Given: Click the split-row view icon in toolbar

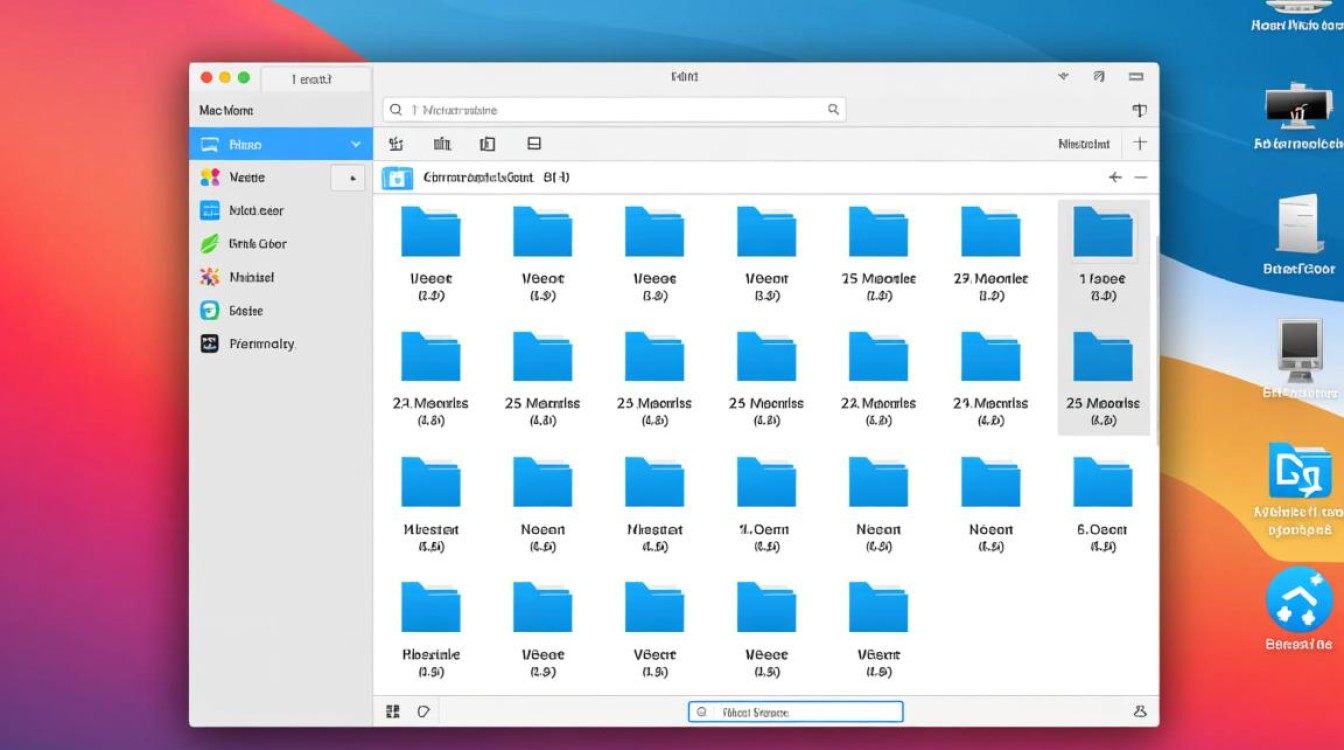Looking at the screenshot, I should [534, 144].
